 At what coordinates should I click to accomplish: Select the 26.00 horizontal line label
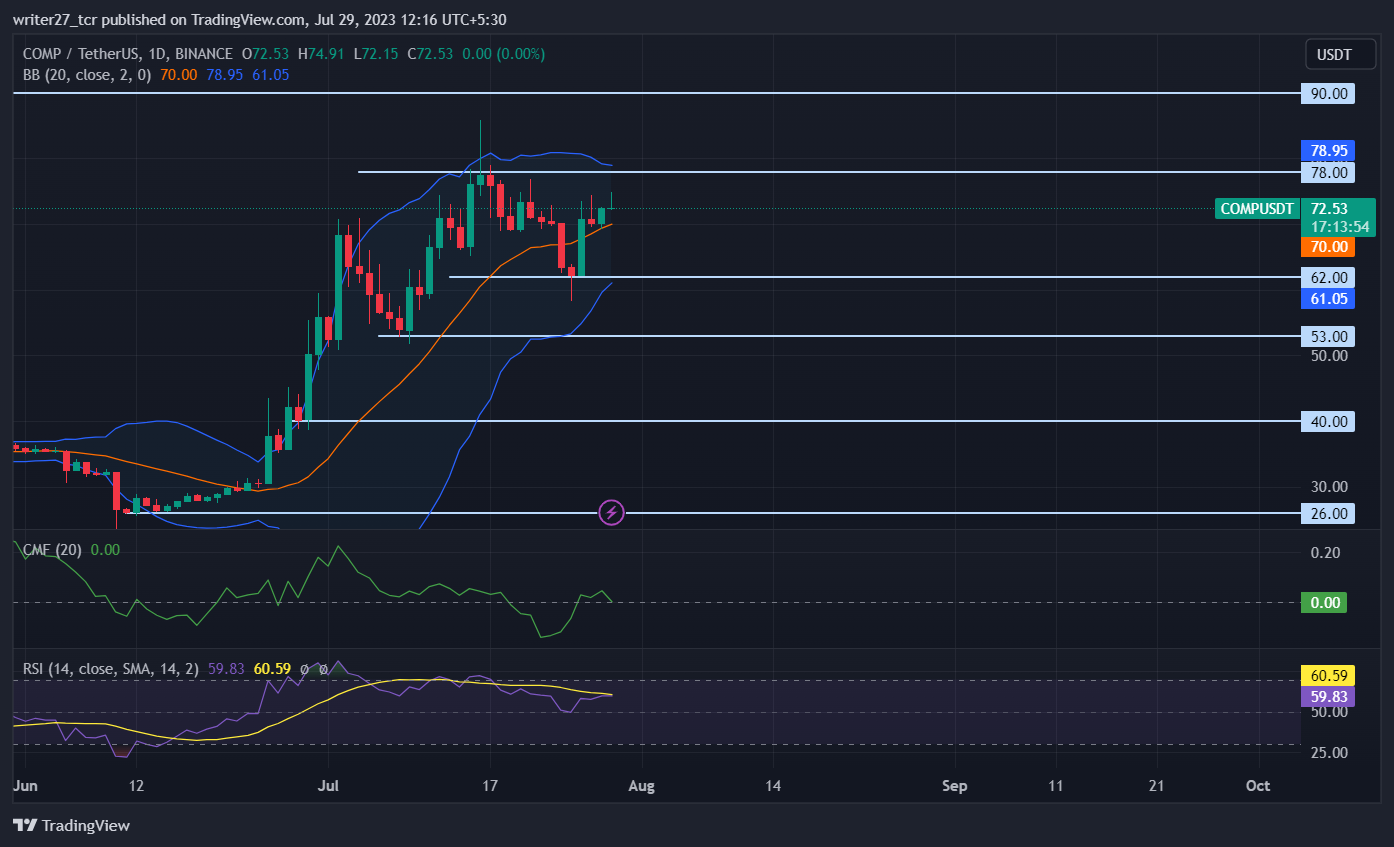1328,514
